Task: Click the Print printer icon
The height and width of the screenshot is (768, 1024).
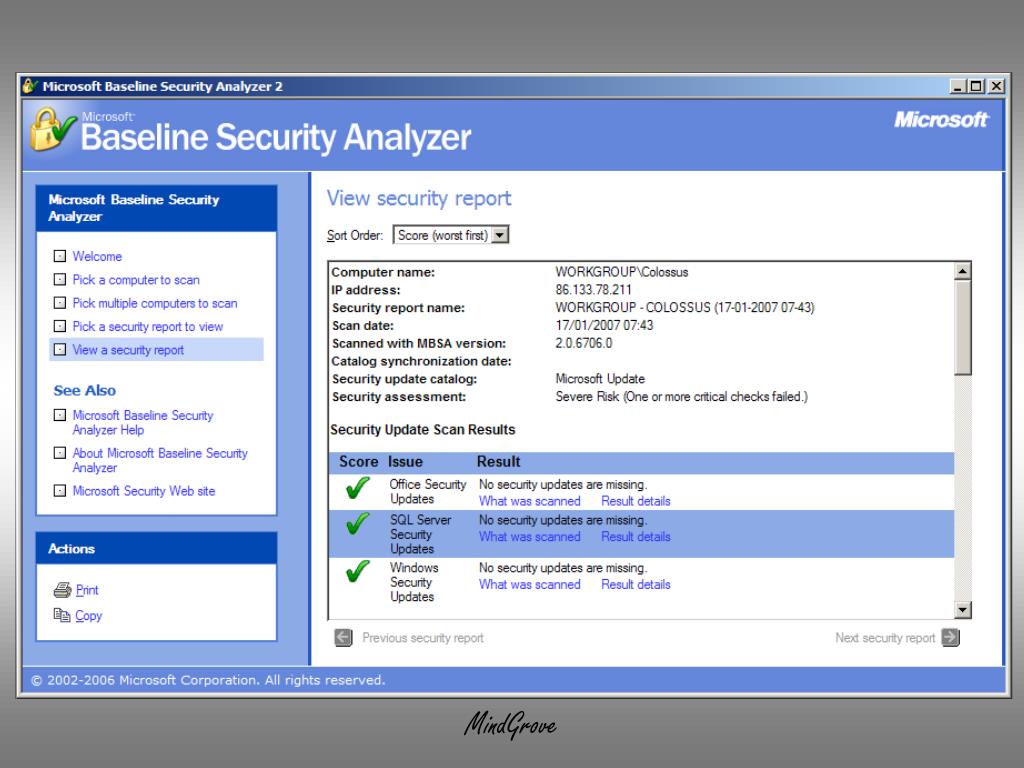Action: pos(62,590)
